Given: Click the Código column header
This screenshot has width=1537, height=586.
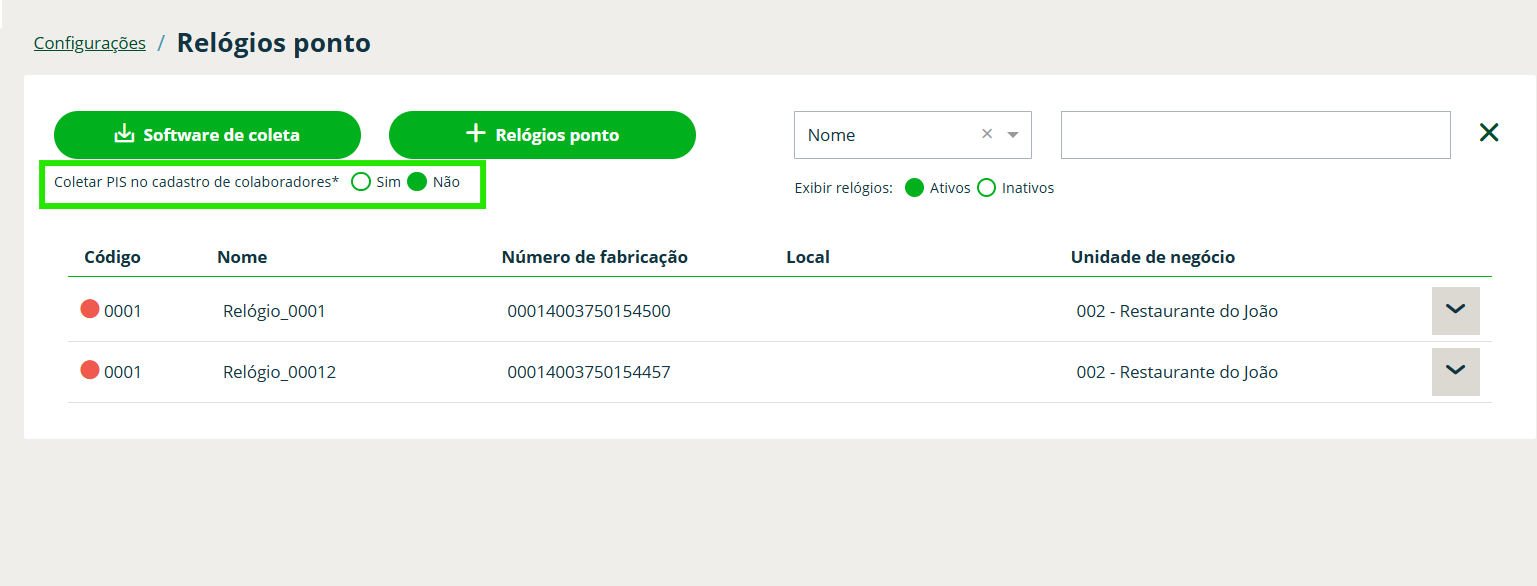Looking at the screenshot, I should click(x=112, y=257).
